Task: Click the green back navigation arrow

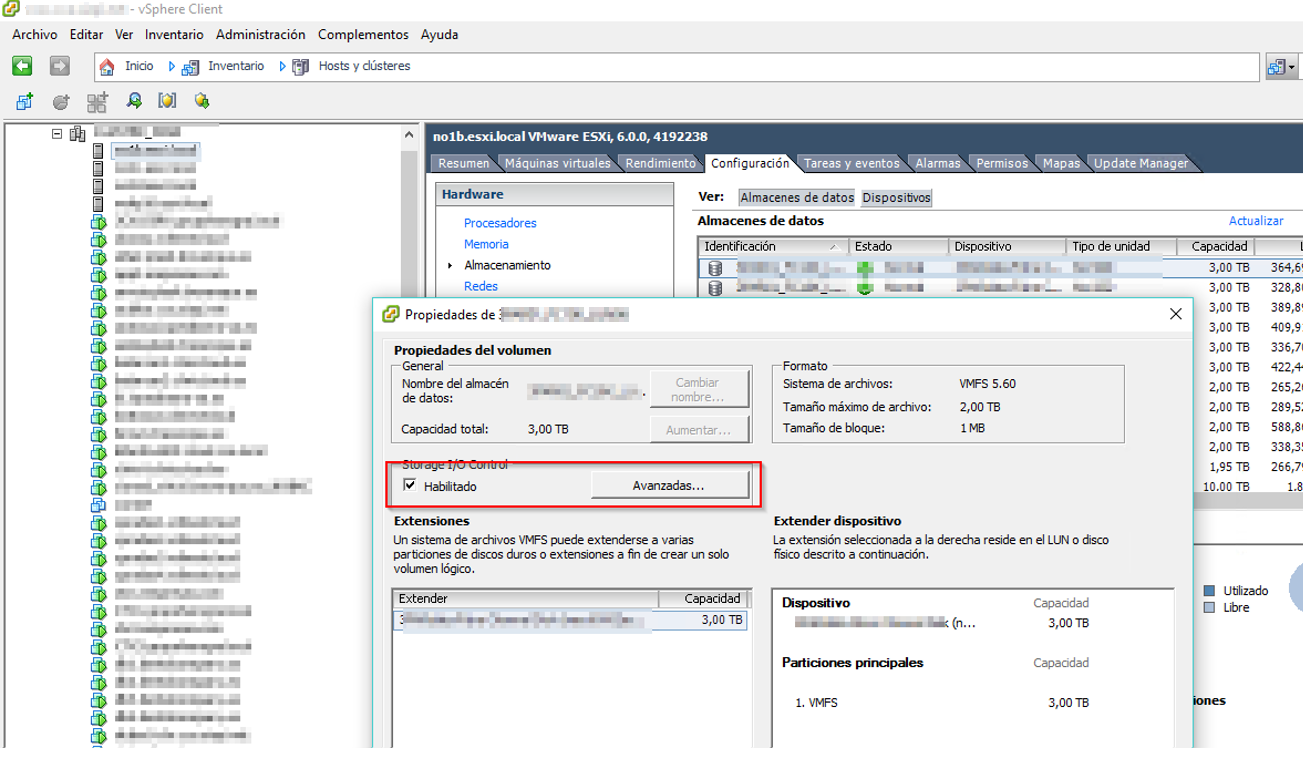Action: pos(22,66)
